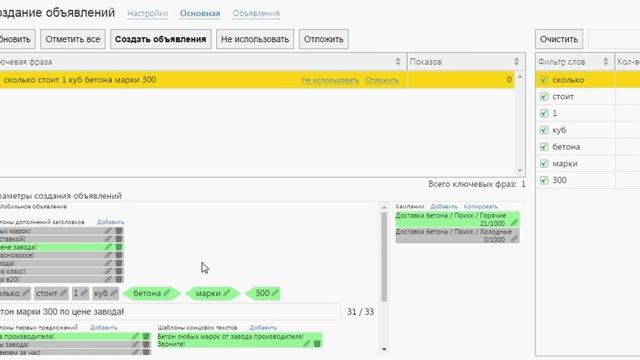Click the 'Не использовать' toolbar button

(255, 39)
